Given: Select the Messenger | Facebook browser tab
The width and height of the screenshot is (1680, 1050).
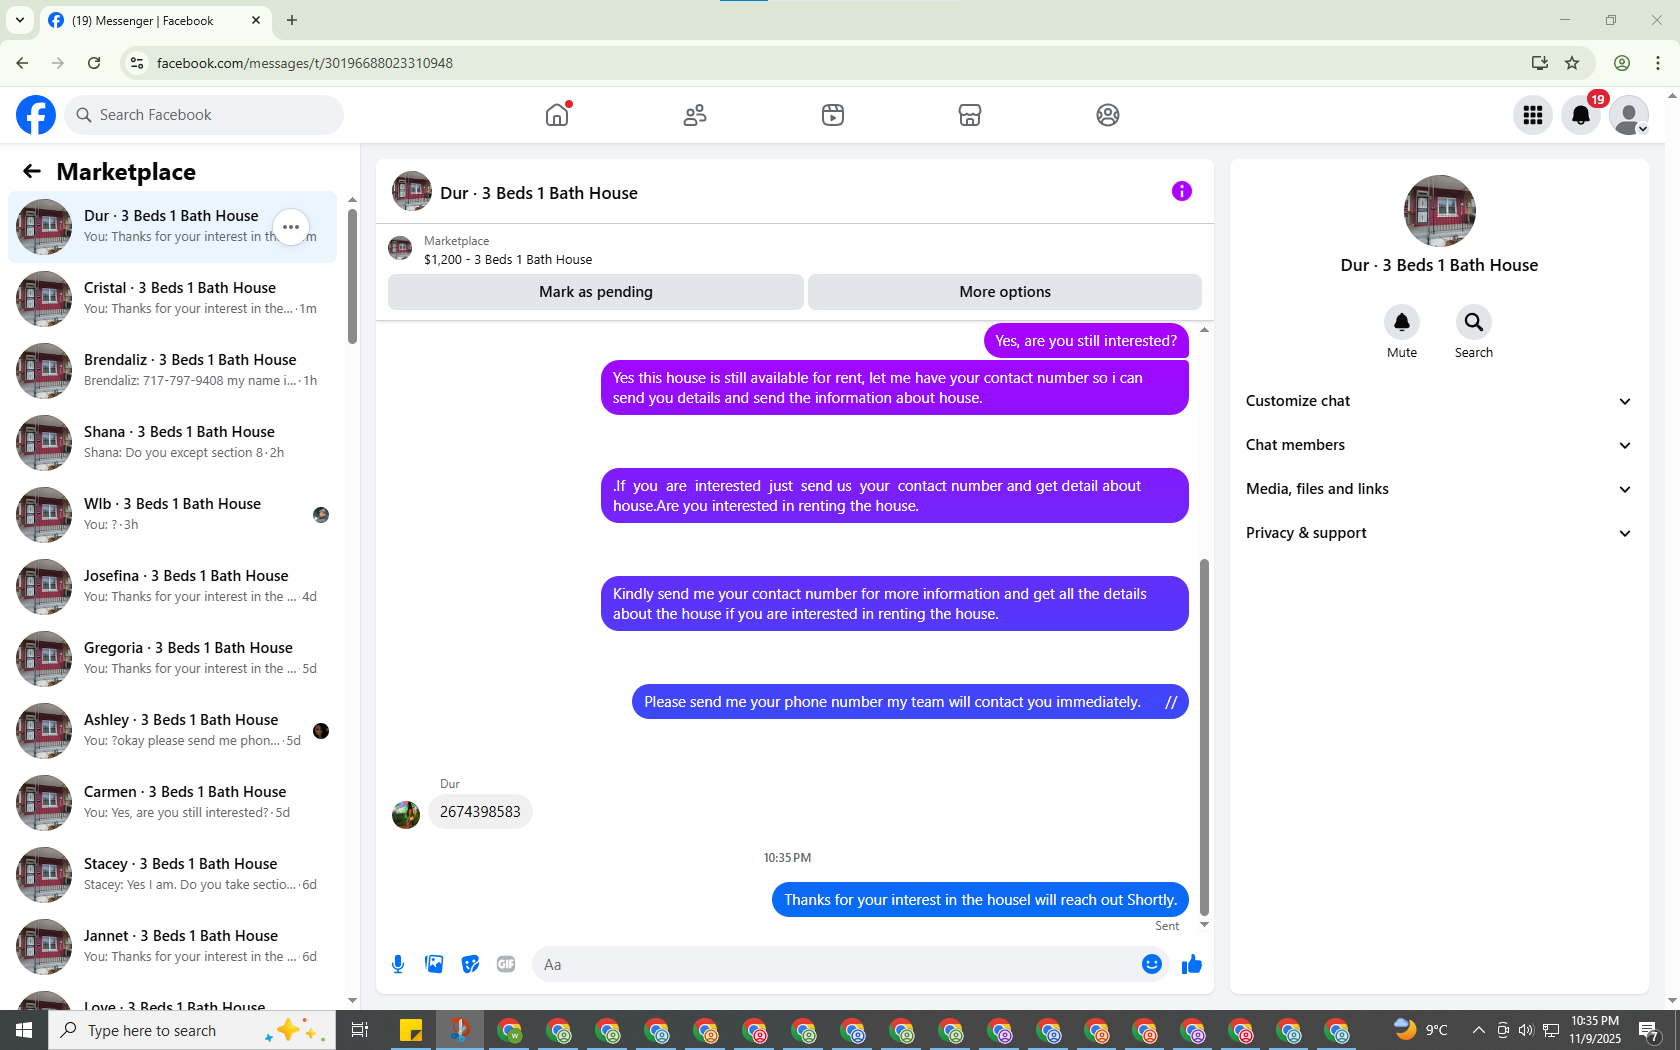Looking at the screenshot, I should [155, 21].
